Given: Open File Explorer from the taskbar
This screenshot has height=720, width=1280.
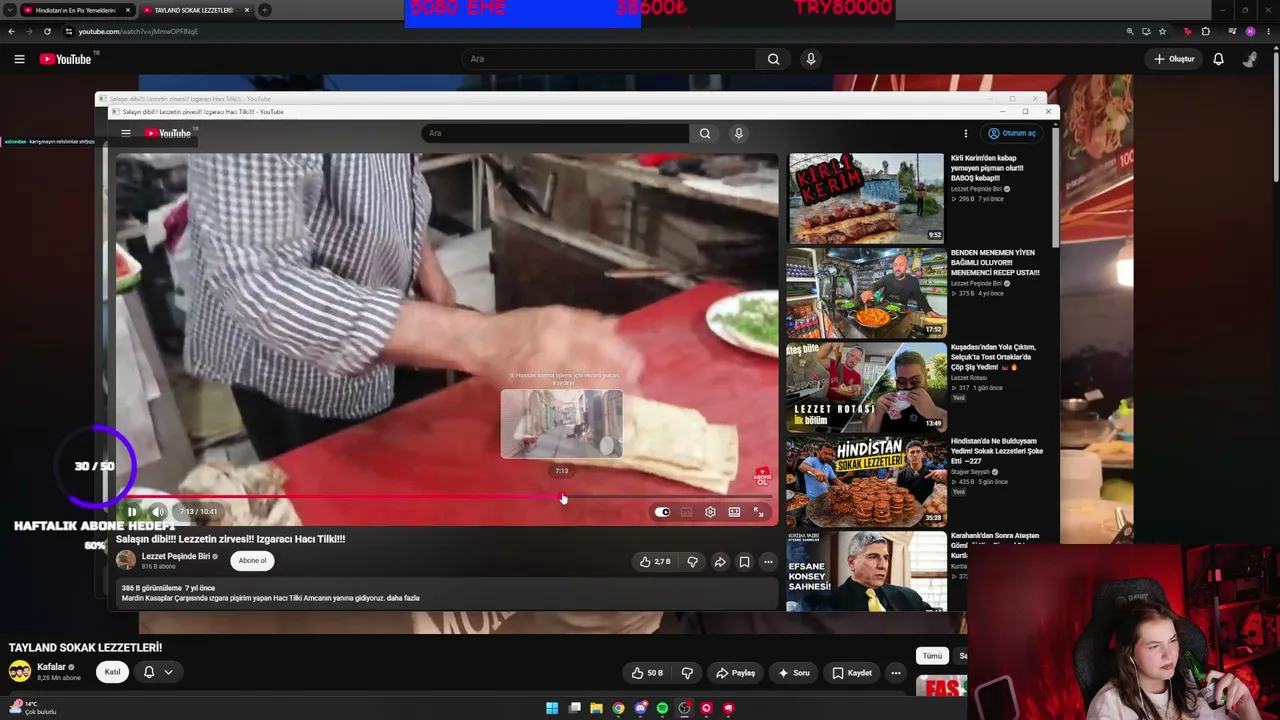Looking at the screenshot, I should [x=596, y=708].
